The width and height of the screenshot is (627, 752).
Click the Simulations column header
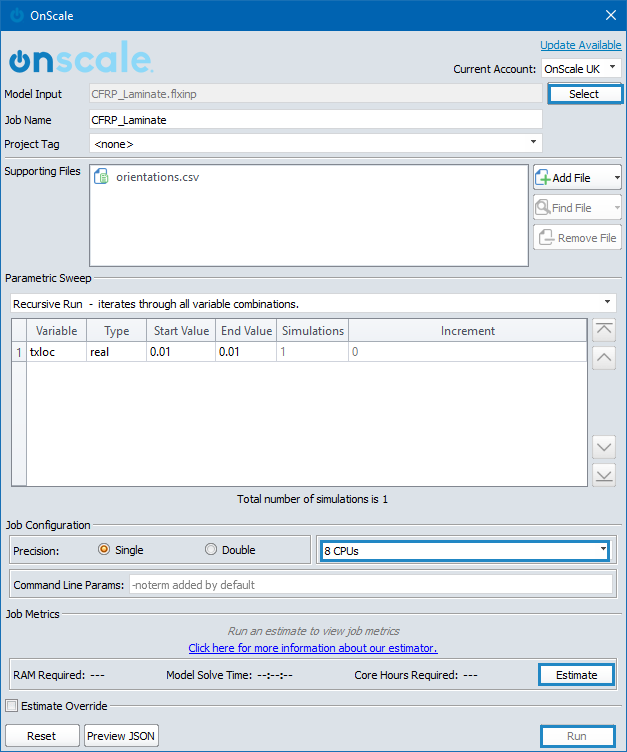313,330
